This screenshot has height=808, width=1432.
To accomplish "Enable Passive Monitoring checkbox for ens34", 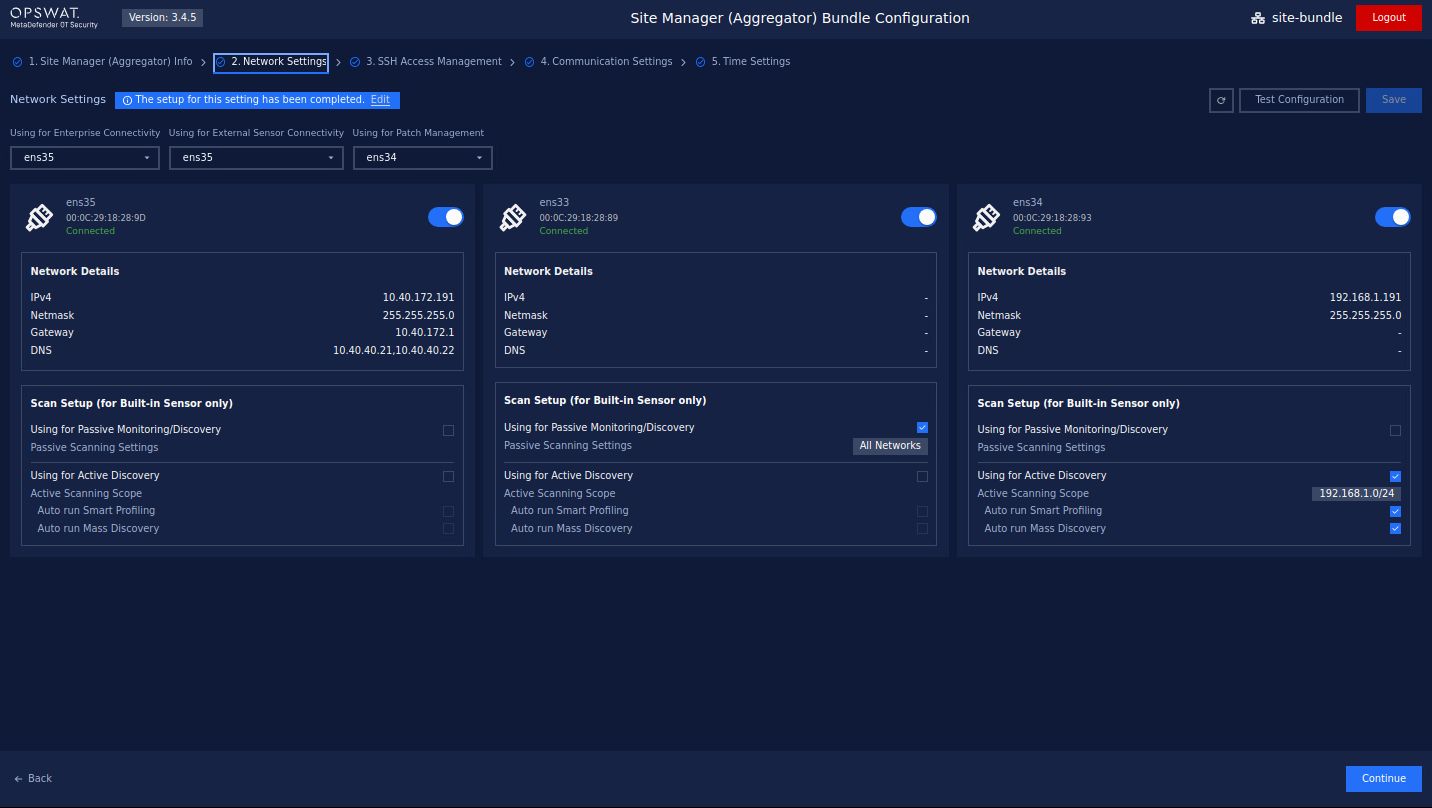I will pos(1395,430).
